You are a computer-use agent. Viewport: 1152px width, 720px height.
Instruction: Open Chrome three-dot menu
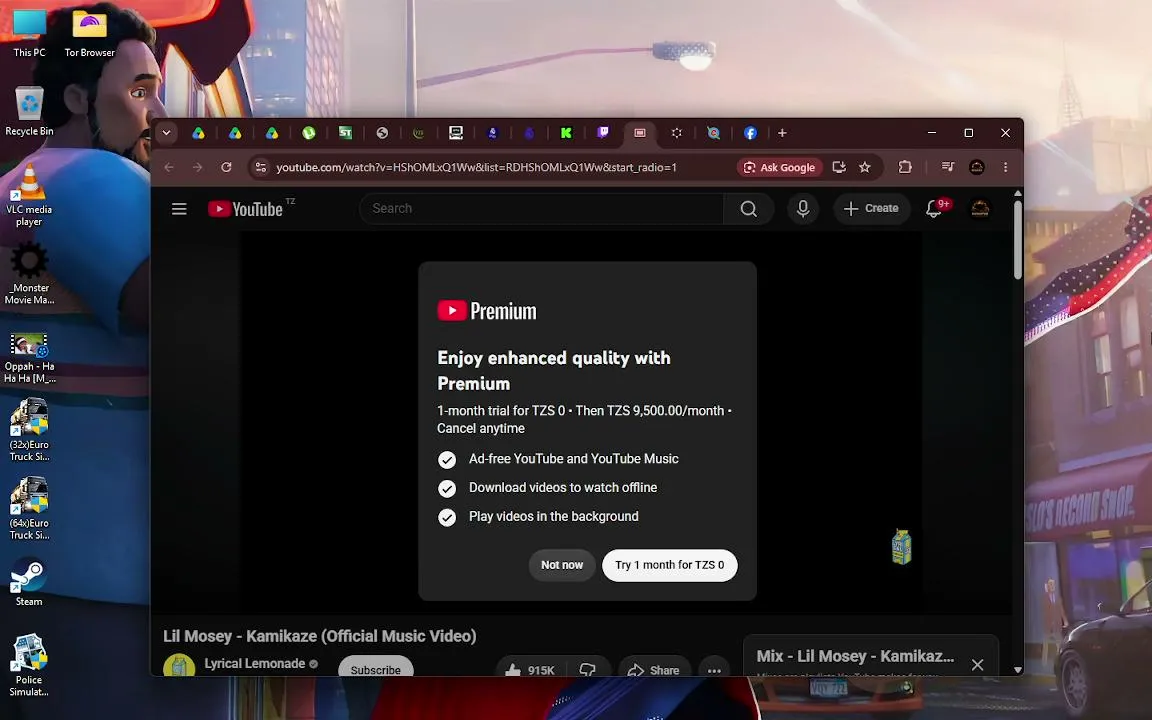click(x=1005, y=168)
